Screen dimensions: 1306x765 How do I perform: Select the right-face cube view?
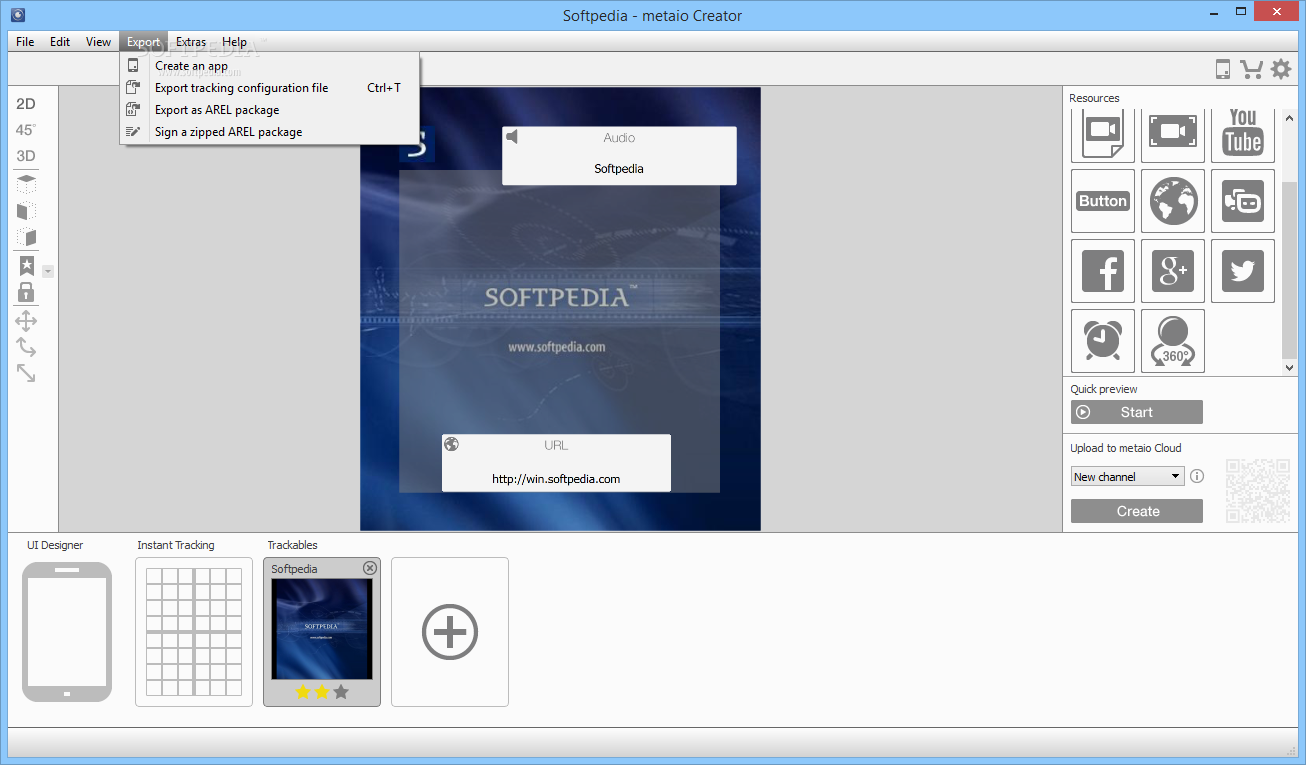26,238
